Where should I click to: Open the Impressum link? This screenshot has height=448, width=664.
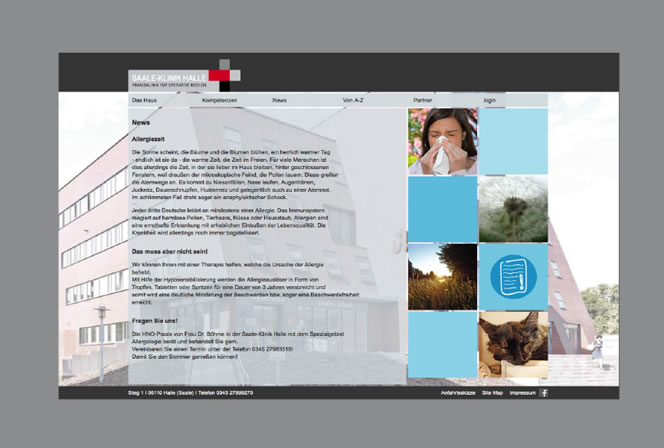522,393
